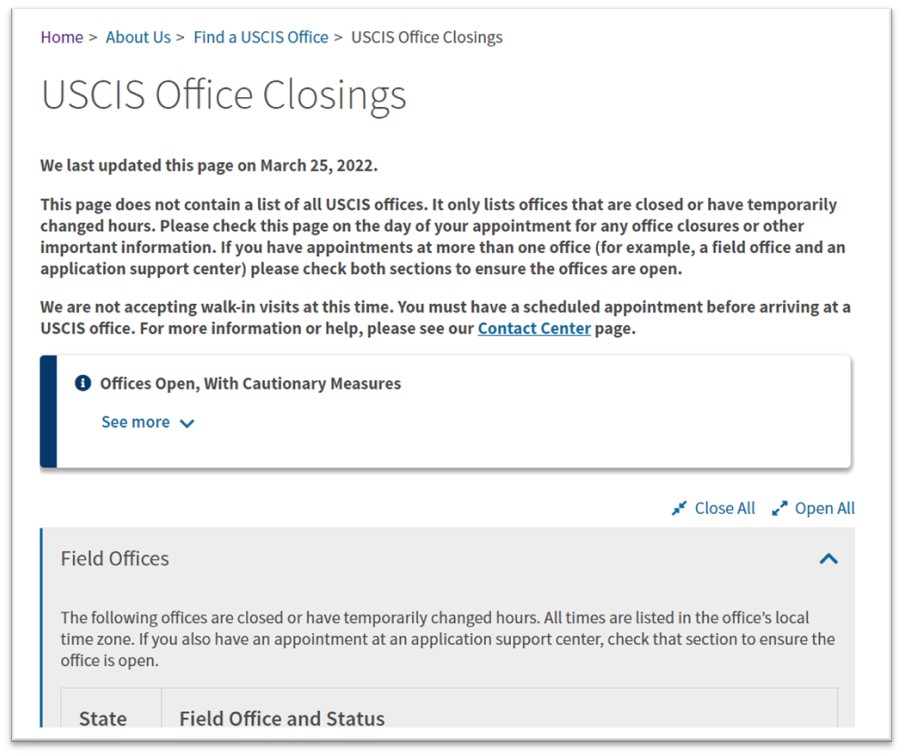Click the expand arrows icon beside Open All
This screenshot has width=903, height=756.
(x=780, y=508)
